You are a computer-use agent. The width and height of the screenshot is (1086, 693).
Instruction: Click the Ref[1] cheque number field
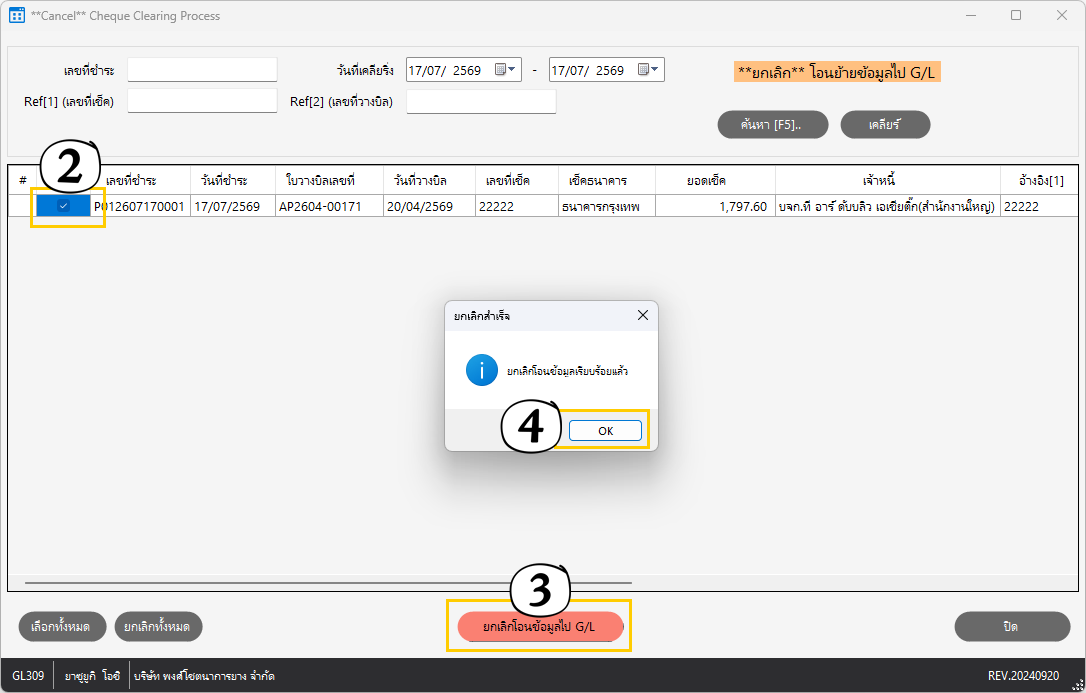tap(202, 101)
